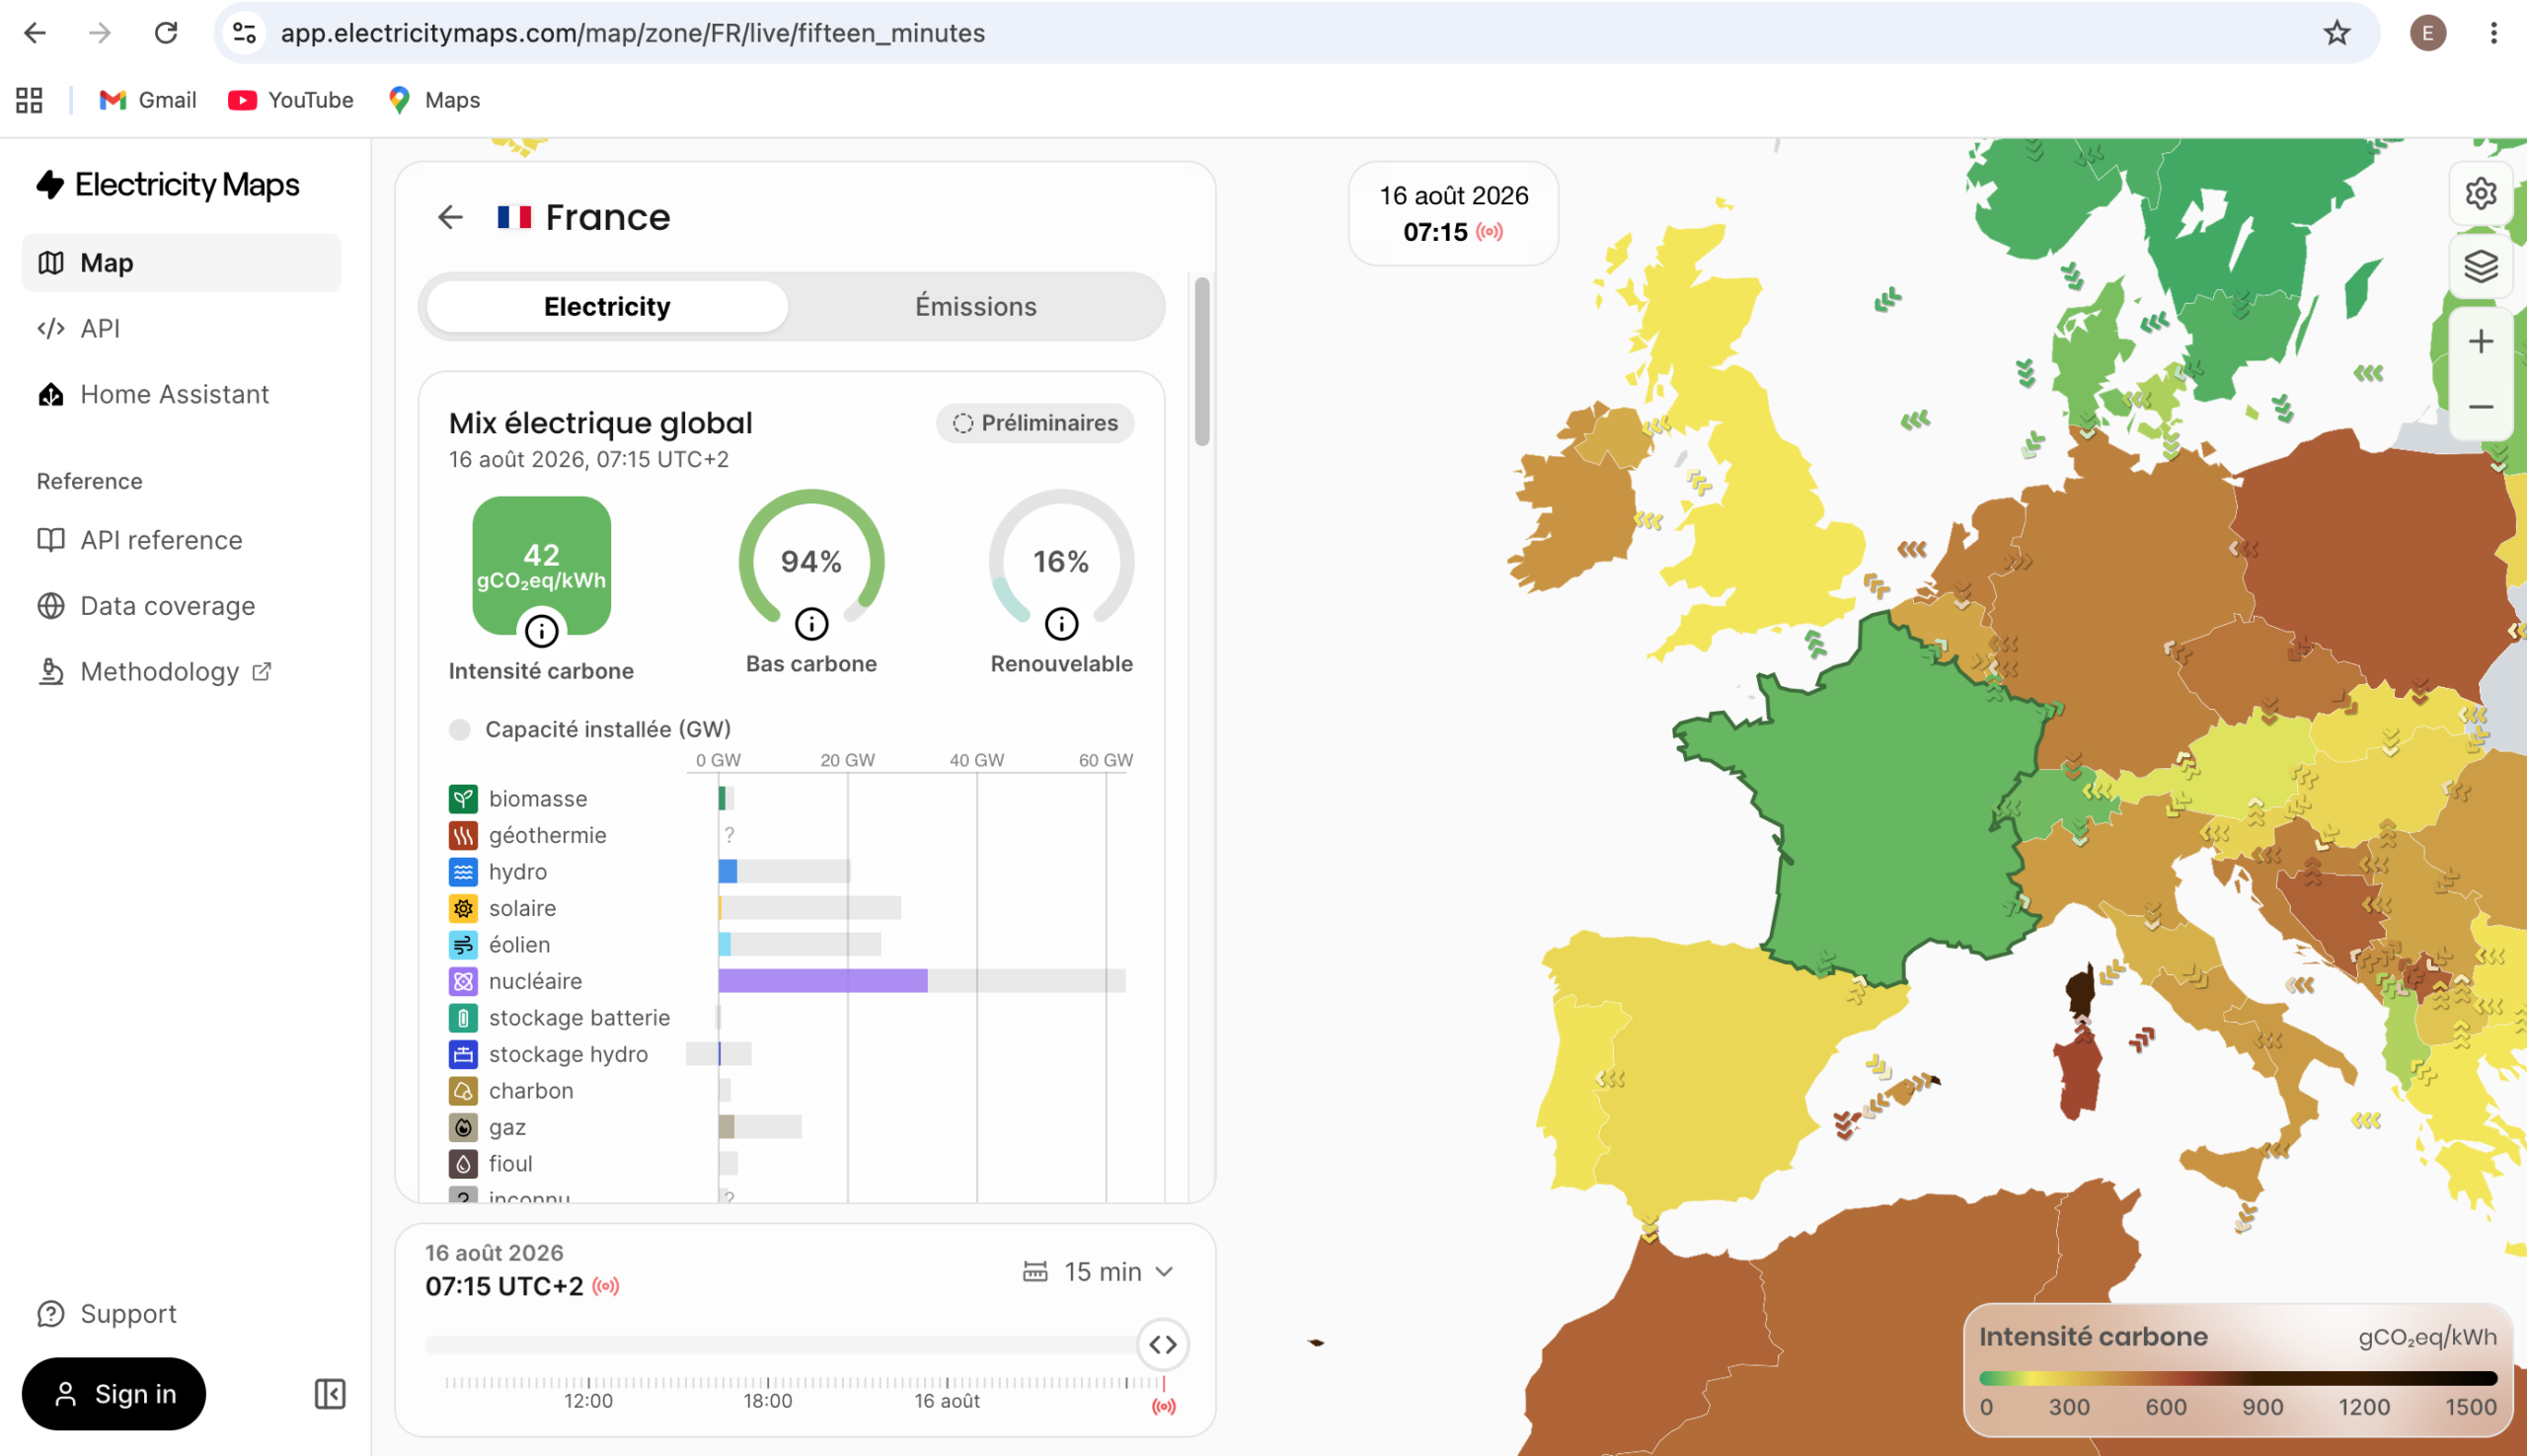Expand the 15 min interval dropdown

coord(1098,1271)
